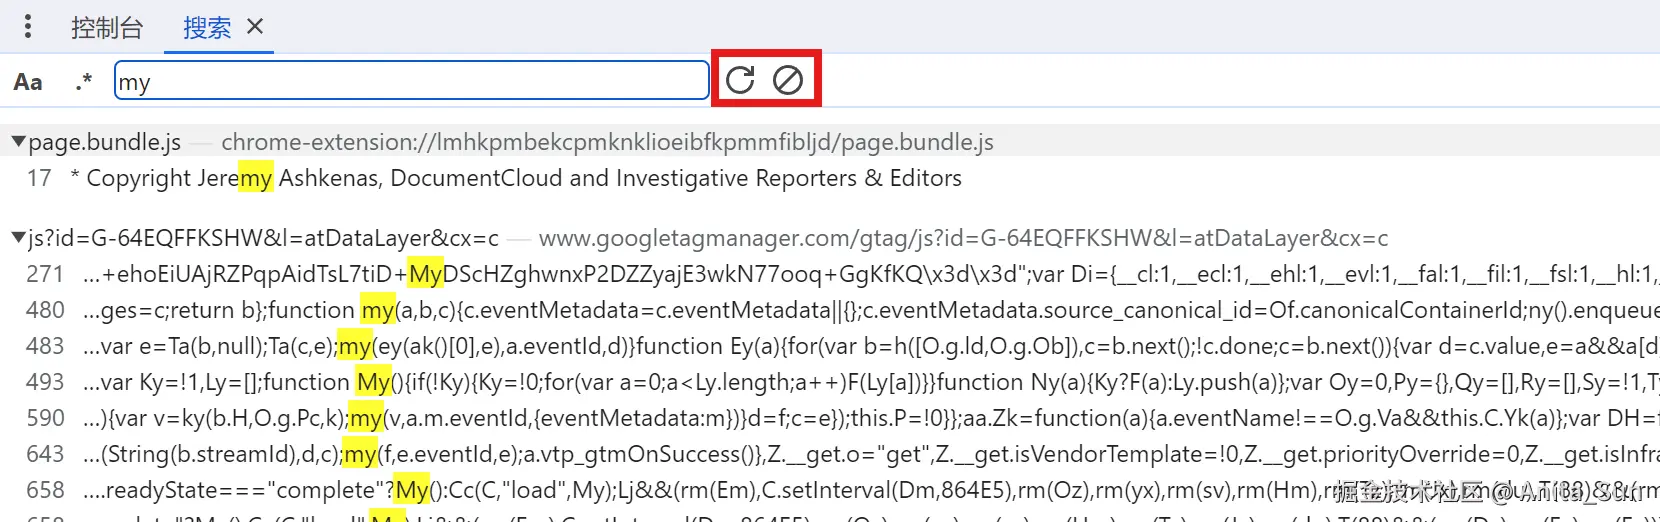Clear the search results
The image size is (1660, 522).
tap(788, 80)
